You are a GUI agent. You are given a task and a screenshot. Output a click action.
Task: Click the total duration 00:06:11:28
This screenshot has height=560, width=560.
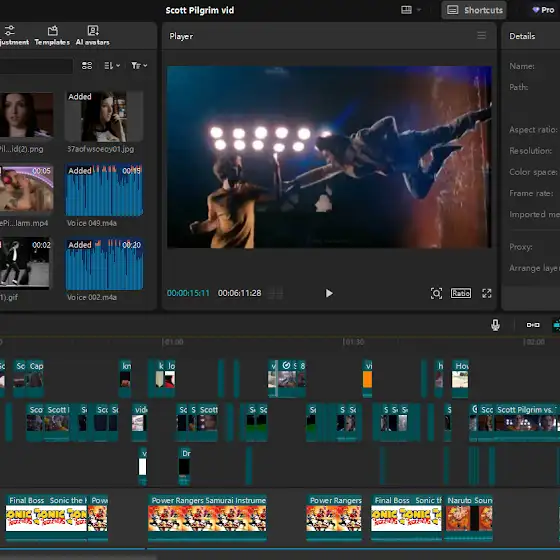240,293
